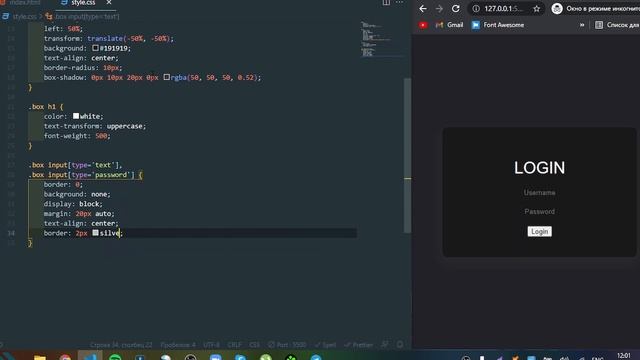
Task: Open File Explorer from taskbar
Action: (x=40, y=358)
